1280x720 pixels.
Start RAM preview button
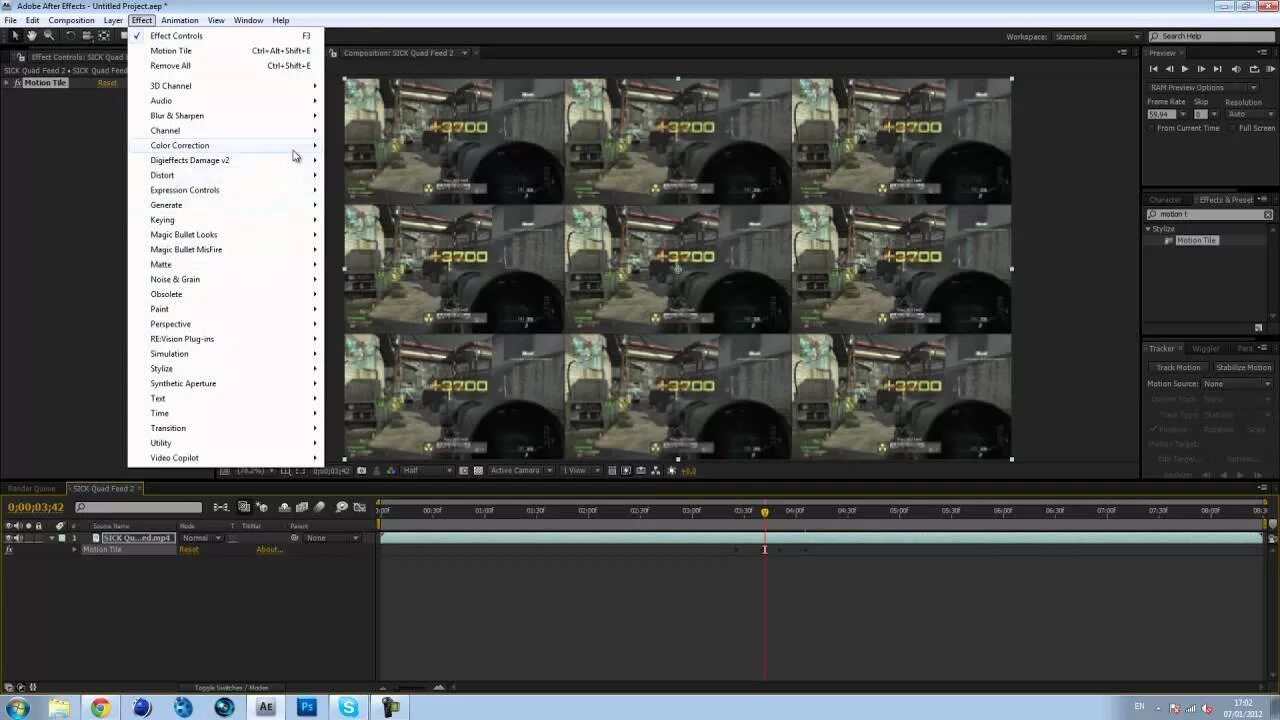pos(1271,69)
